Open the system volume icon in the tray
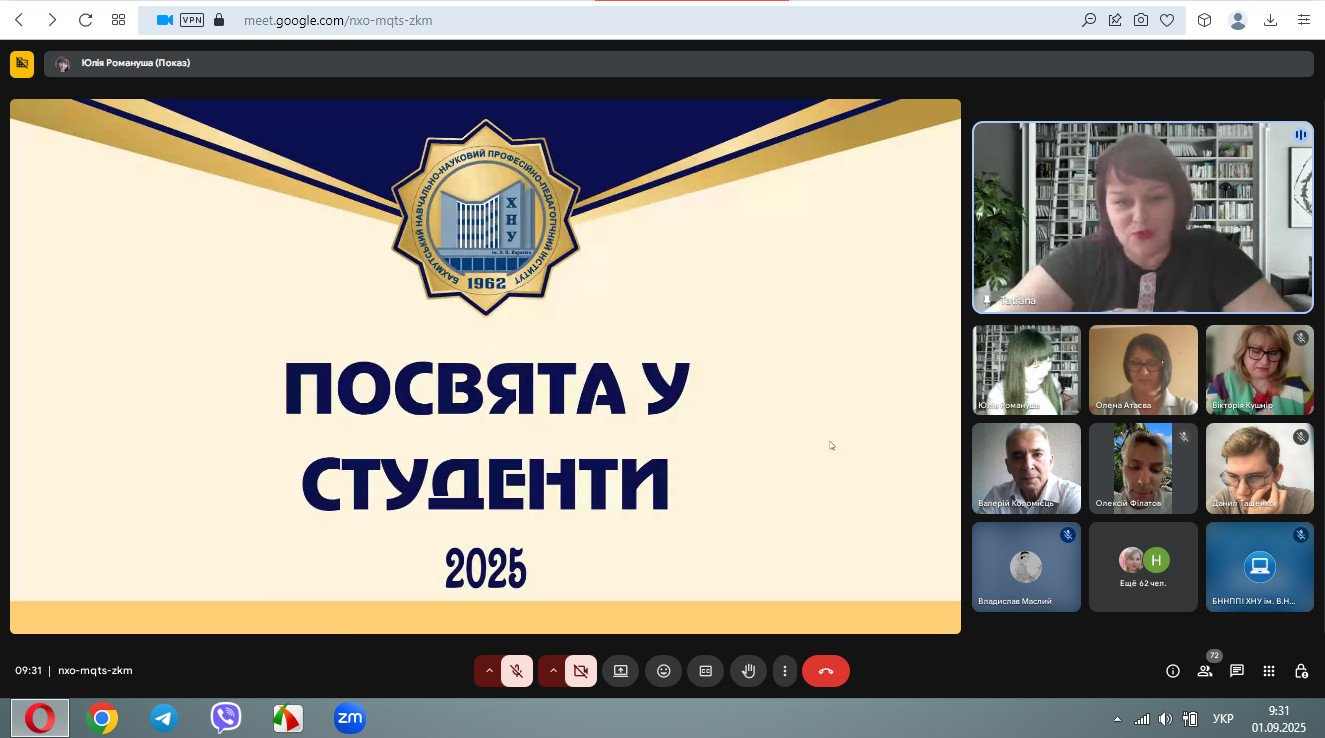Viewport: 1325px width, 738px height. coord(1165,719)
